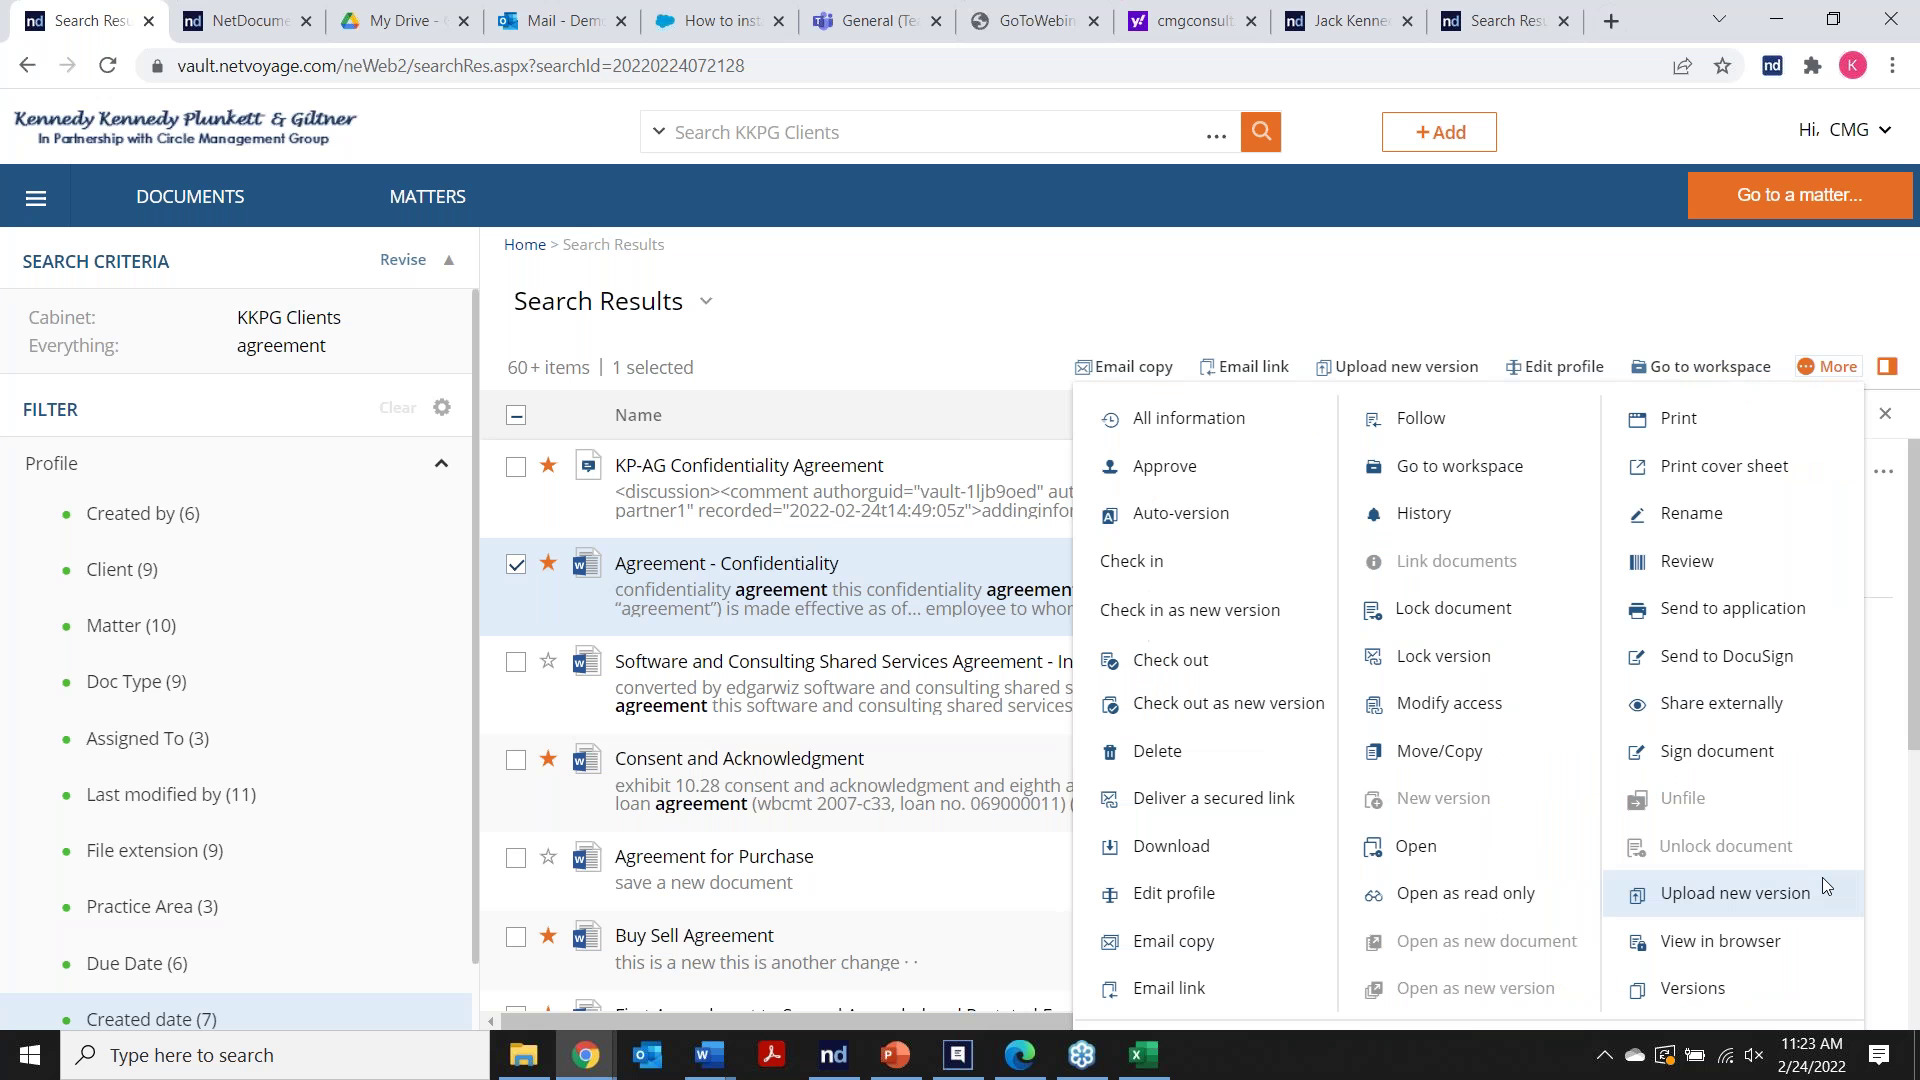Image resolution: width=1920 pixels, height=1080 pixels.
Task: Open the Email copy toolbar icon
Action: coord(1123,366)
